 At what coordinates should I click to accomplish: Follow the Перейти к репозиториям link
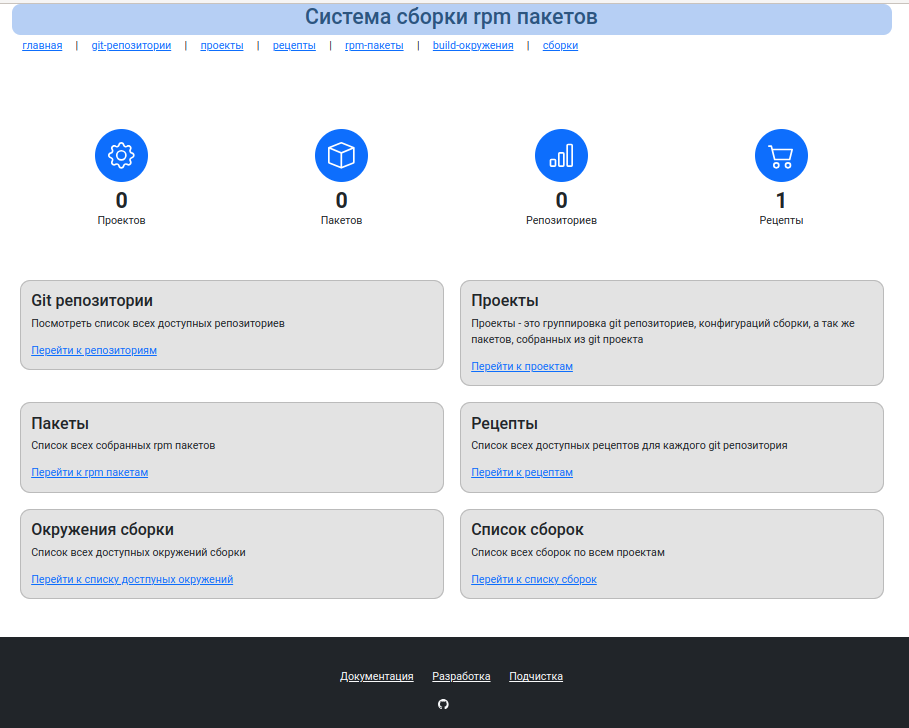(94, 350)
